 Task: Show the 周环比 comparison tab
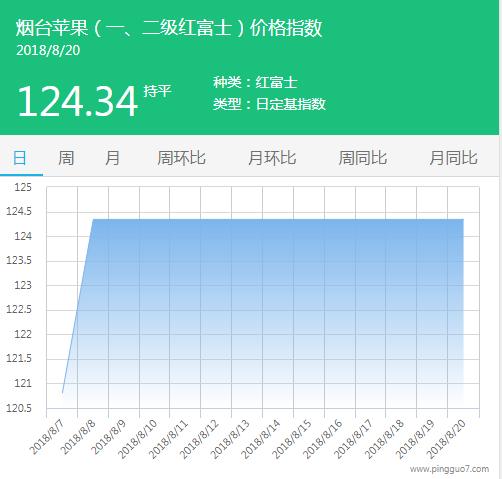[181, 158]
